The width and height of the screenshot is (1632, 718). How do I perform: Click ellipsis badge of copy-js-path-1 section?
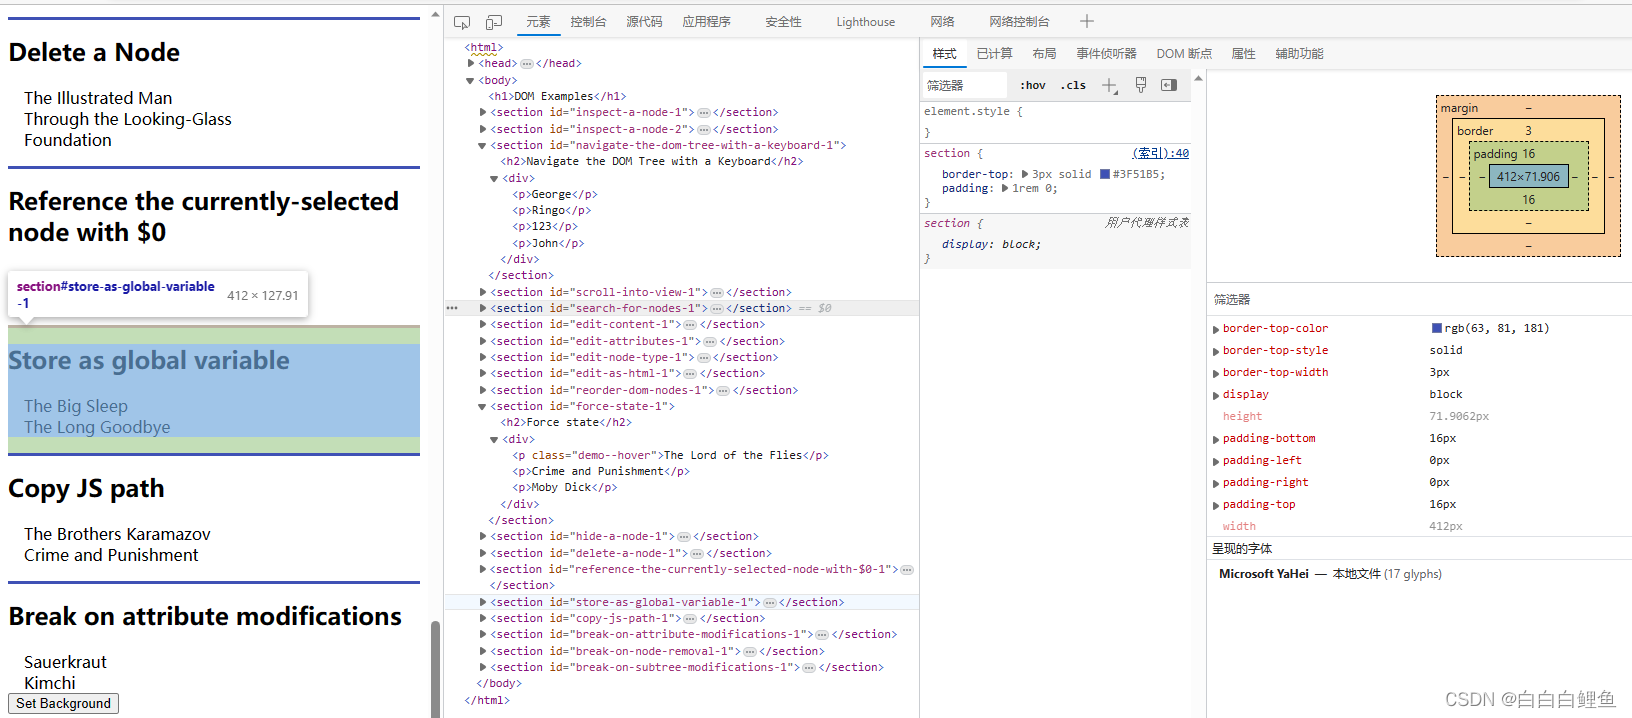[x=690, y=619]
